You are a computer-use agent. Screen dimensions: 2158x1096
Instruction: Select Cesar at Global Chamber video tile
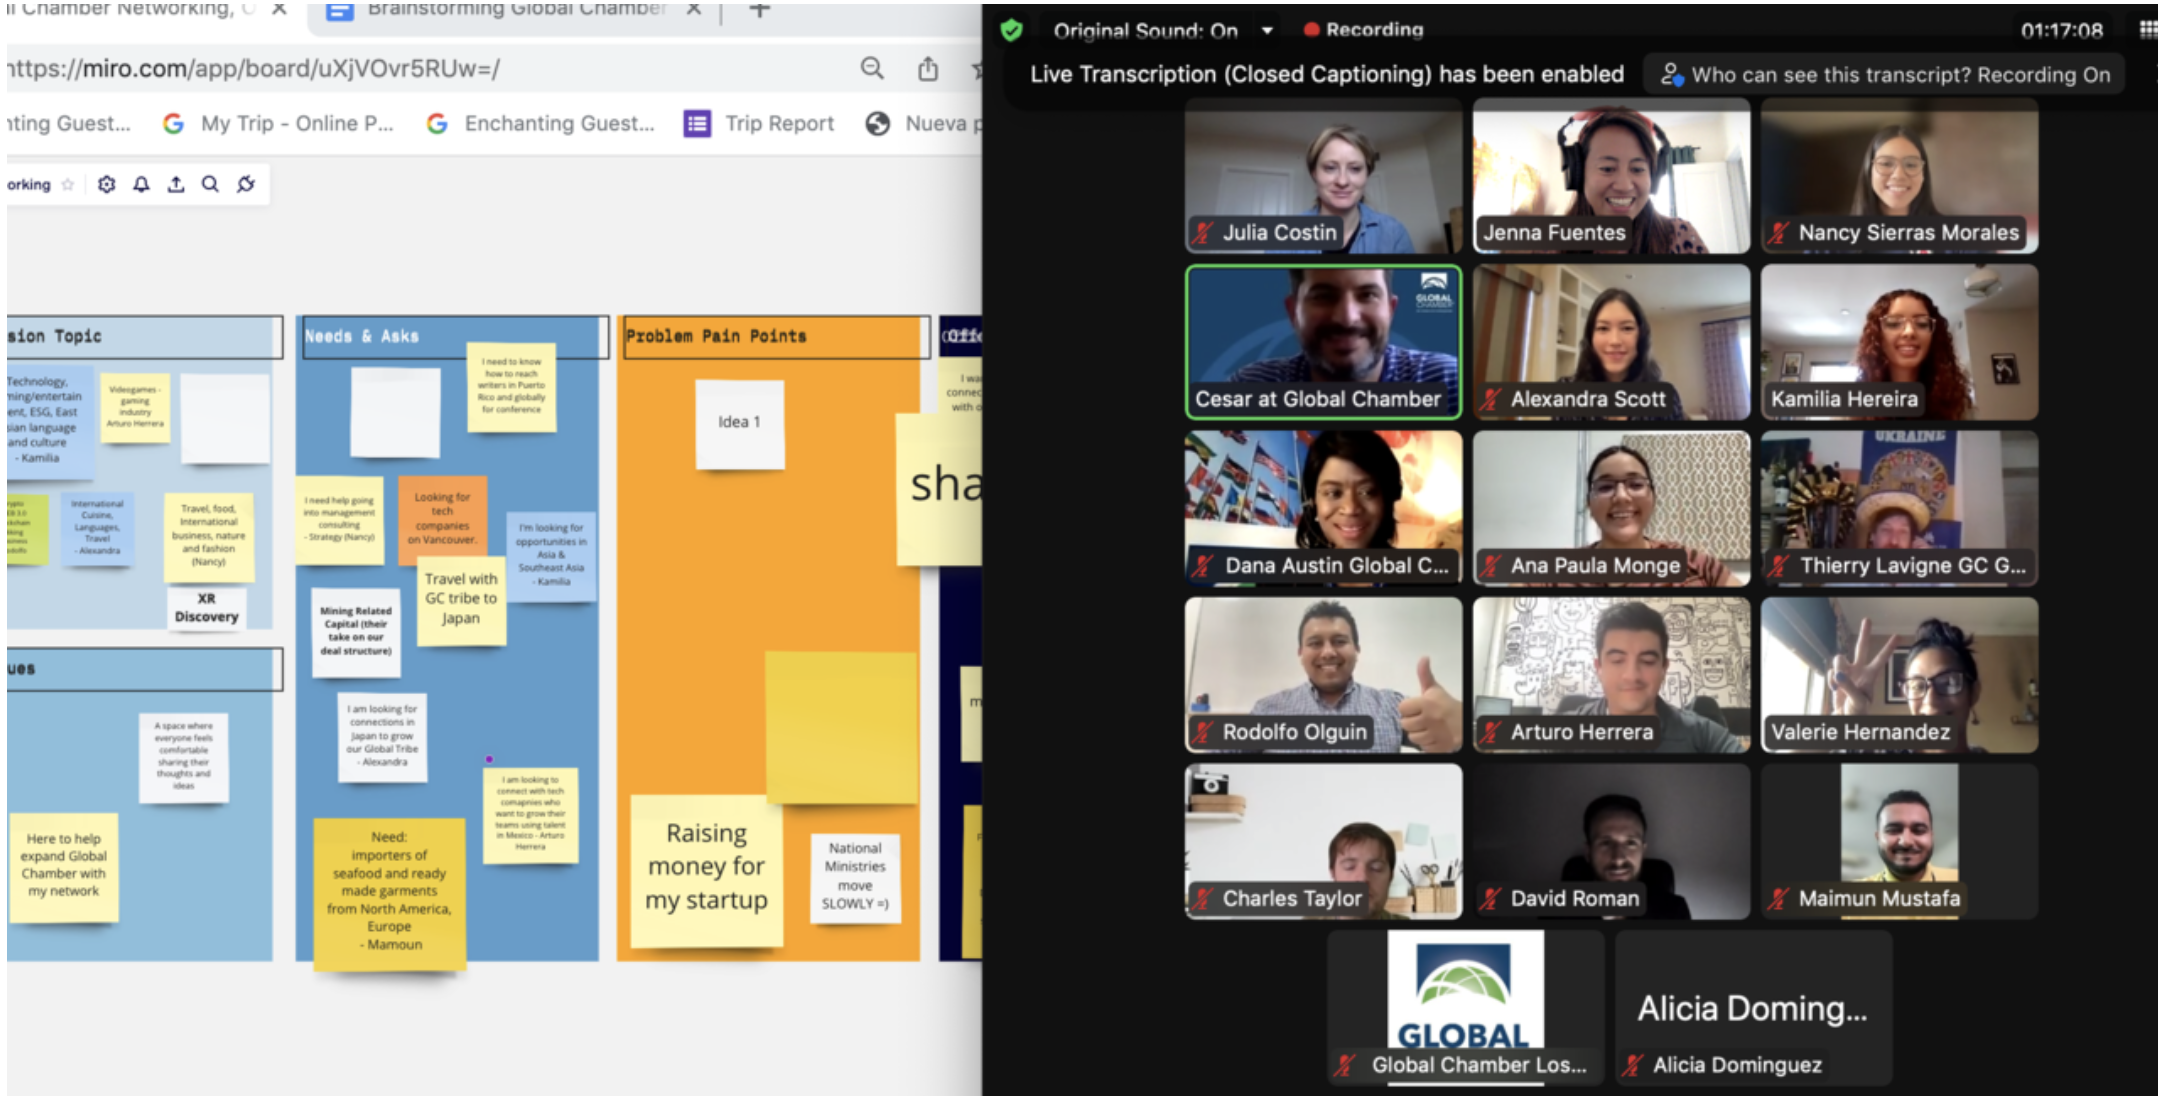pos(1323,342)
